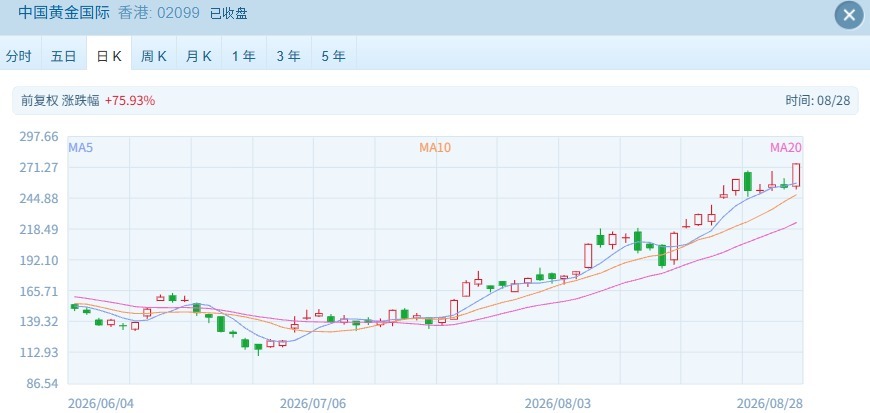Click the 297.66 price axis label

[x=39, y=137]
